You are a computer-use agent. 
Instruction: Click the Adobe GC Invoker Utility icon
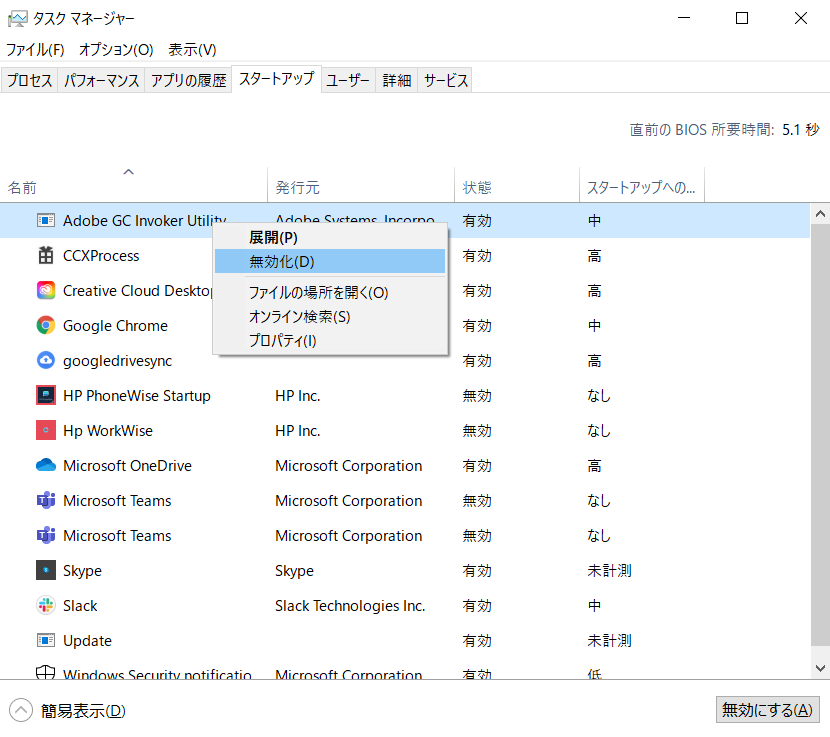[46, 220]
